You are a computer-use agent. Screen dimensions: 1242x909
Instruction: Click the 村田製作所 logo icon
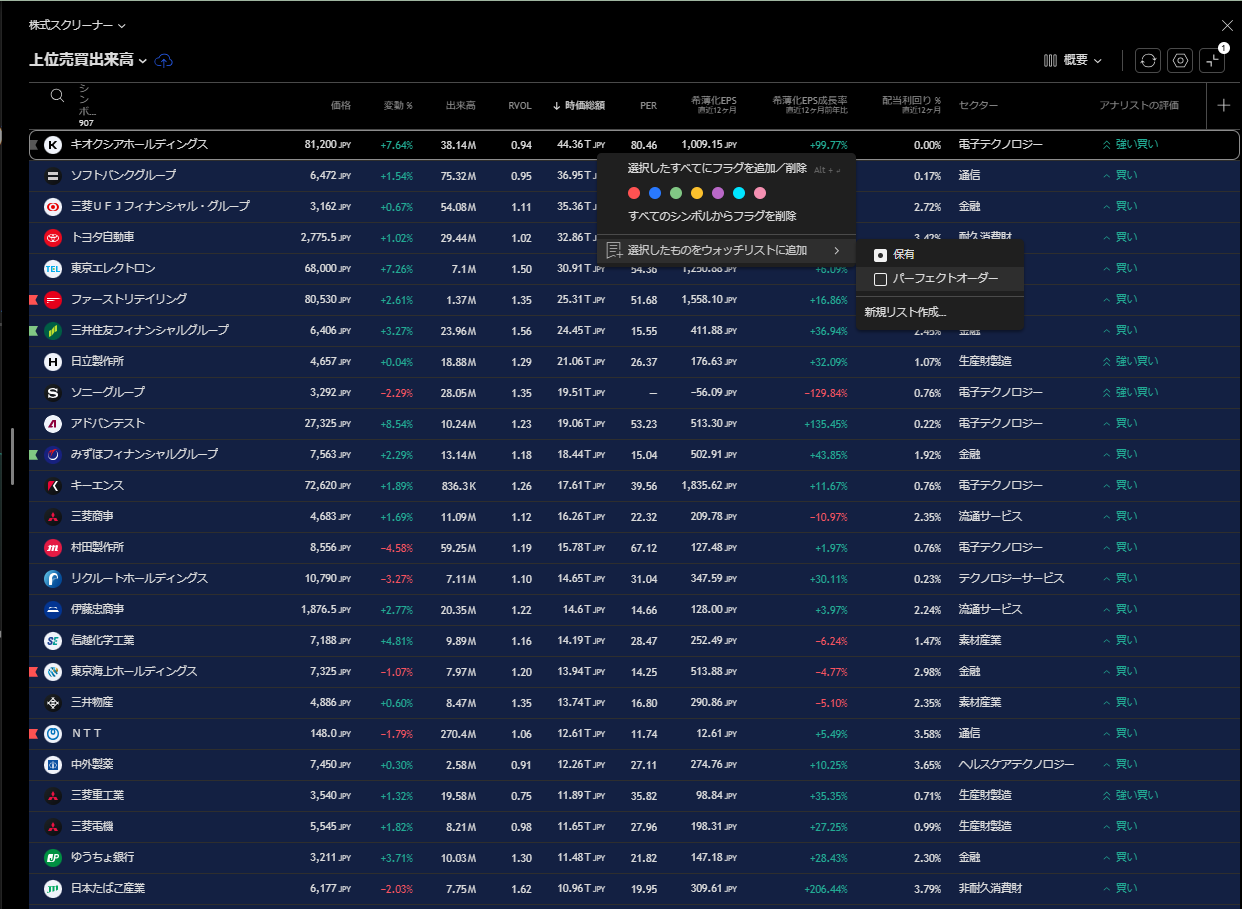[x=53, y=548]
